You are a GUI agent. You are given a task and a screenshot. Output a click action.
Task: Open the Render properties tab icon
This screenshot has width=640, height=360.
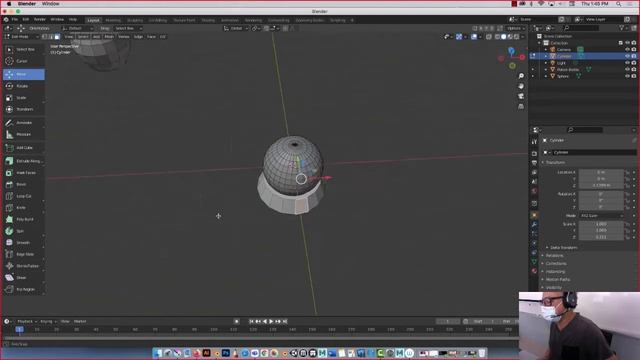pos(534,153)
